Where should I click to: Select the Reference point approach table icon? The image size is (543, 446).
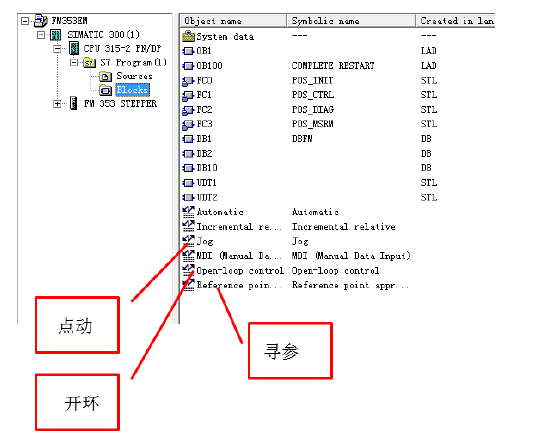(188, 285)
